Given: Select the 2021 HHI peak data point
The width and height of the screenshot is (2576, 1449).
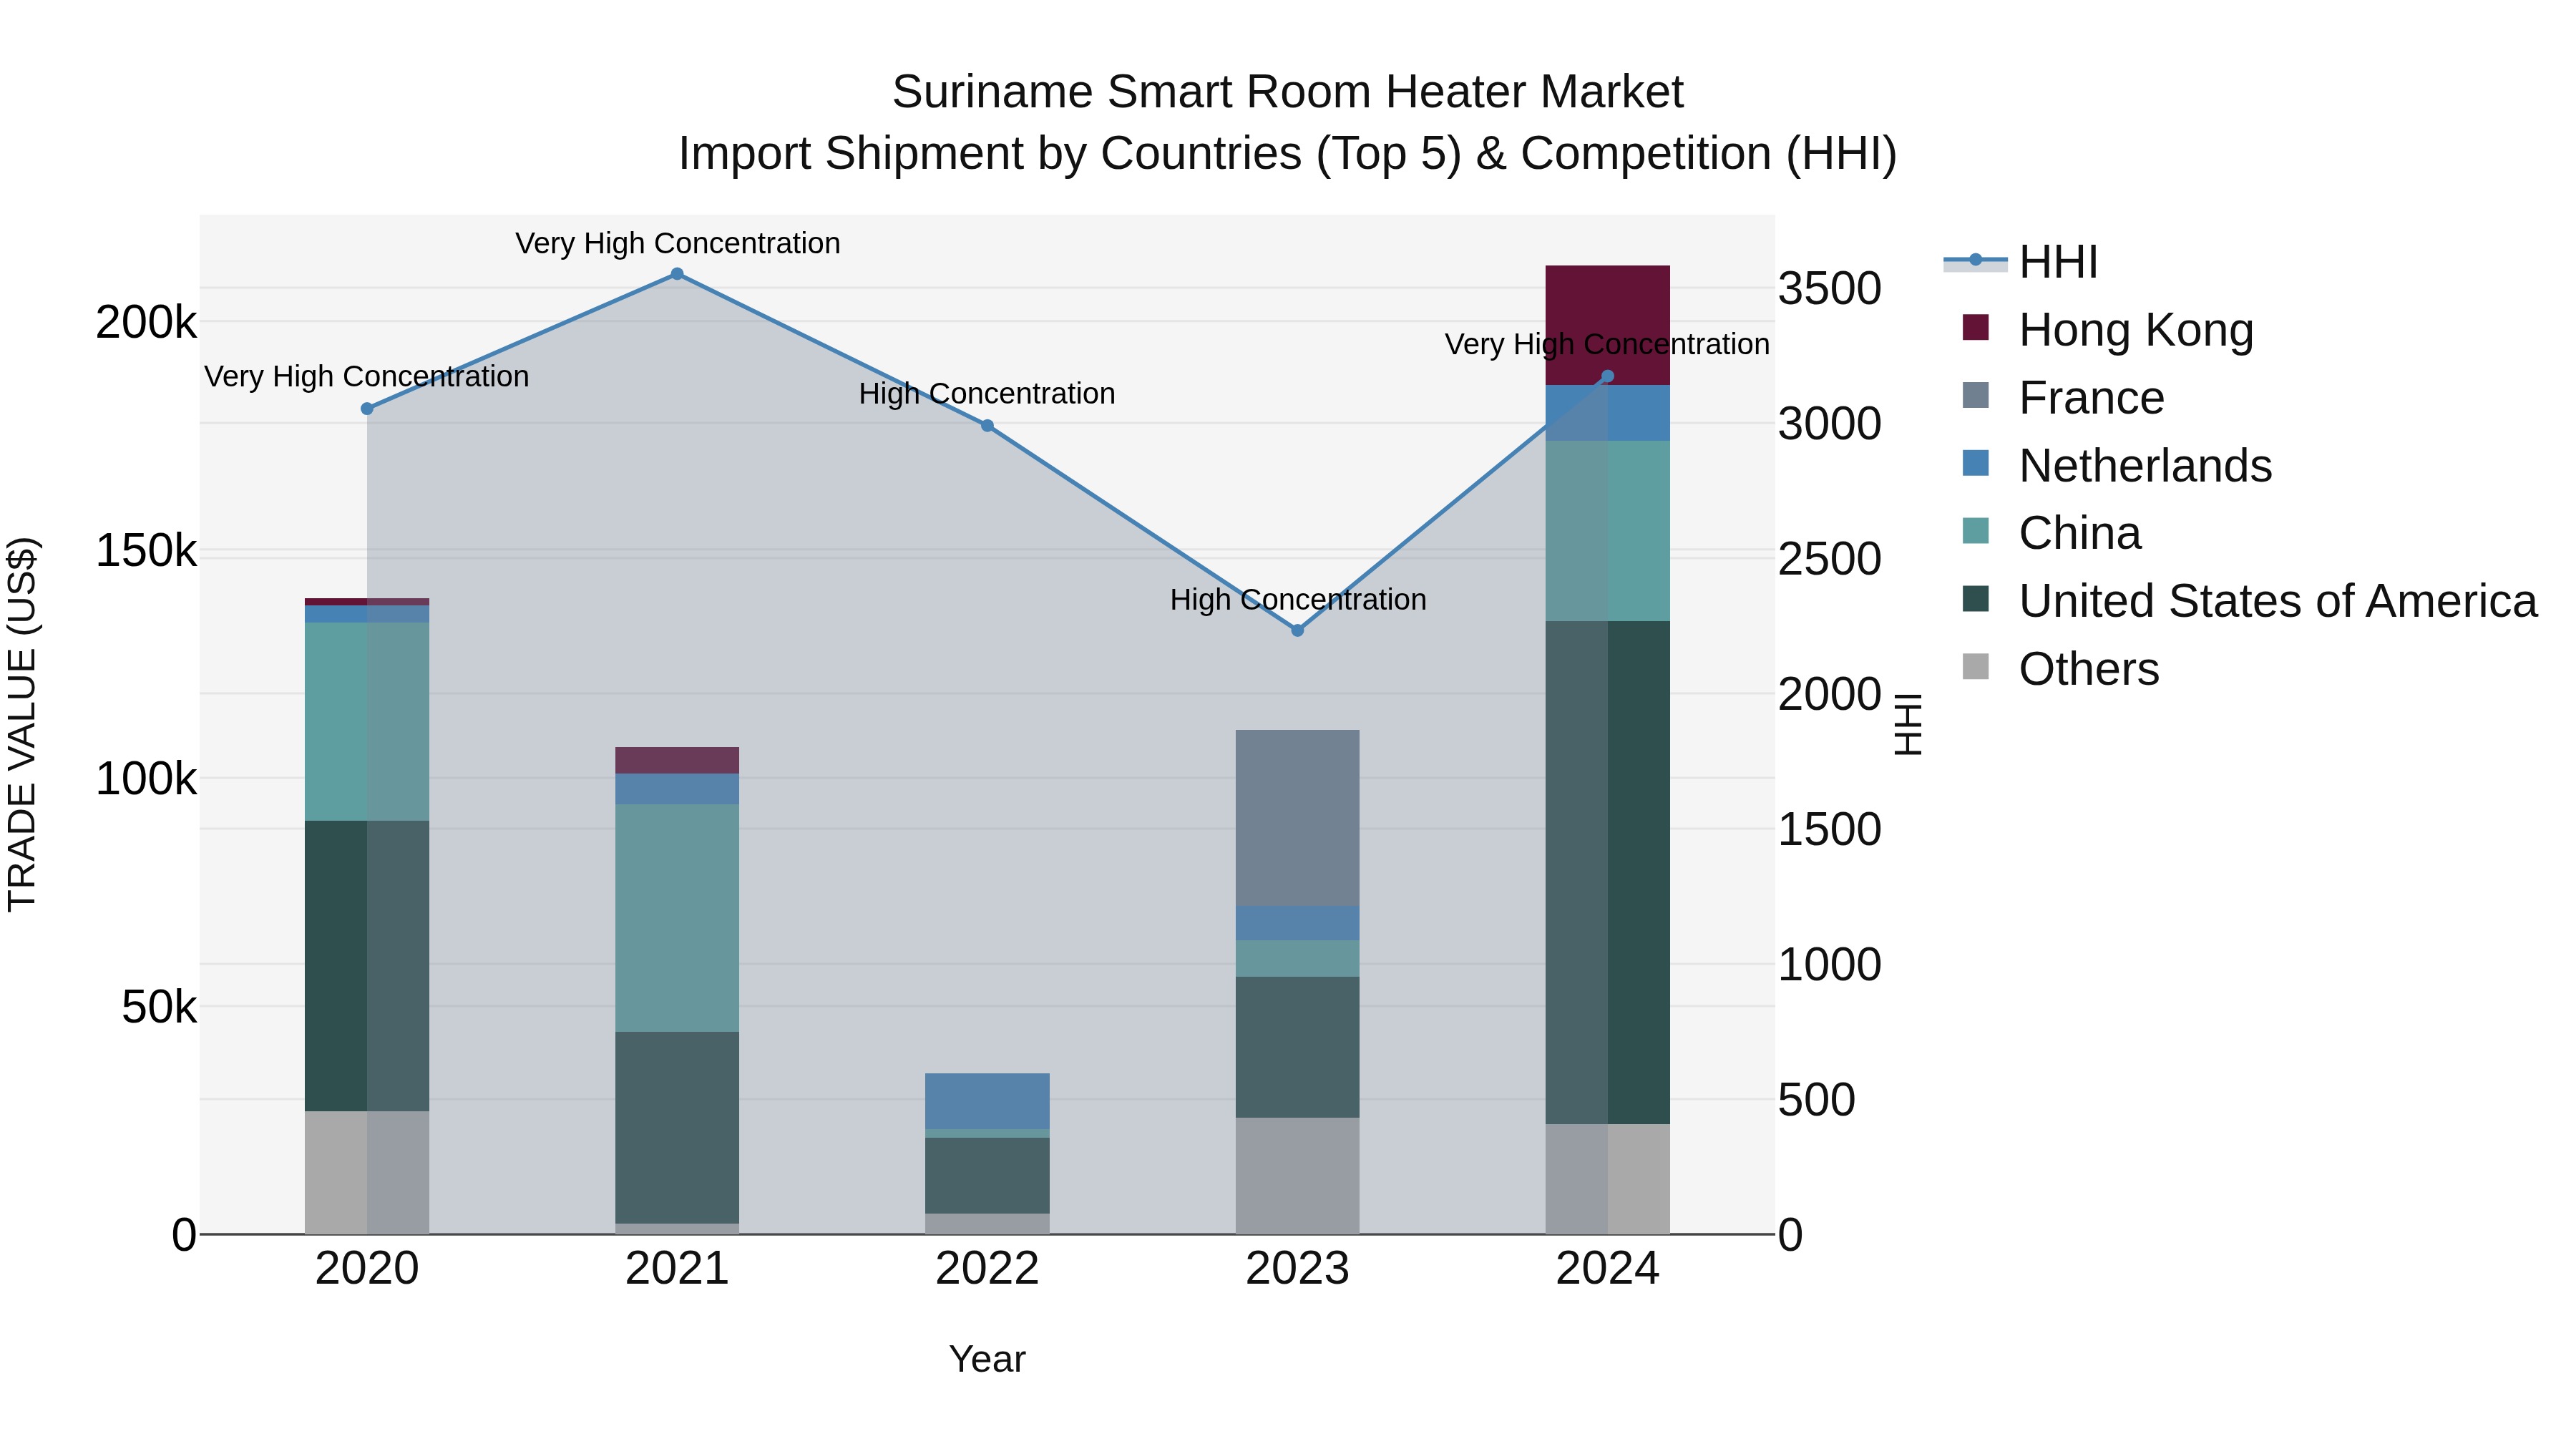Looking at the screenshot, I should 677,274.
